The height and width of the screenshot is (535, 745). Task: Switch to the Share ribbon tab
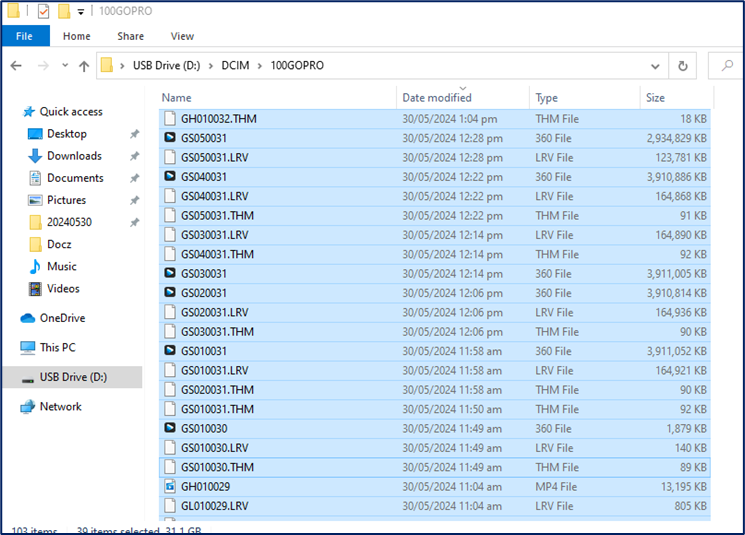pyautogui.click(x=131, y=36)
